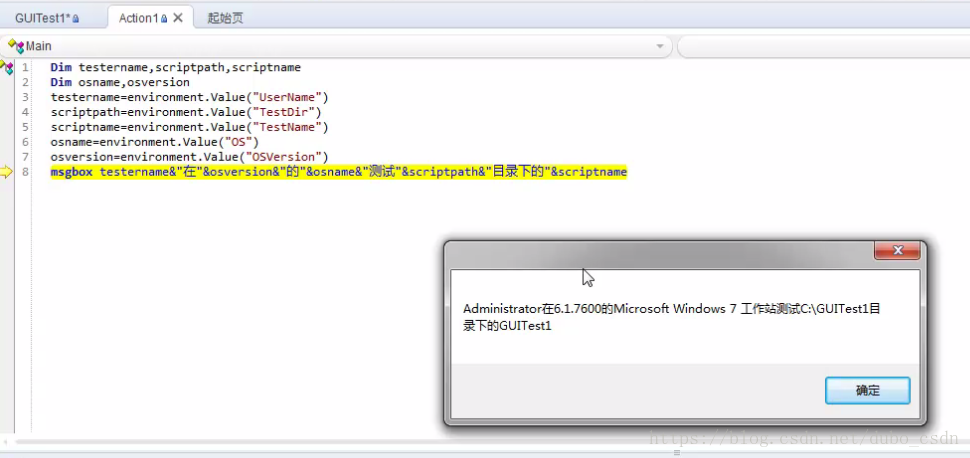The image size is (970, 458).
Task: Click line number 8 in gutter
Action: click(25, 171)
